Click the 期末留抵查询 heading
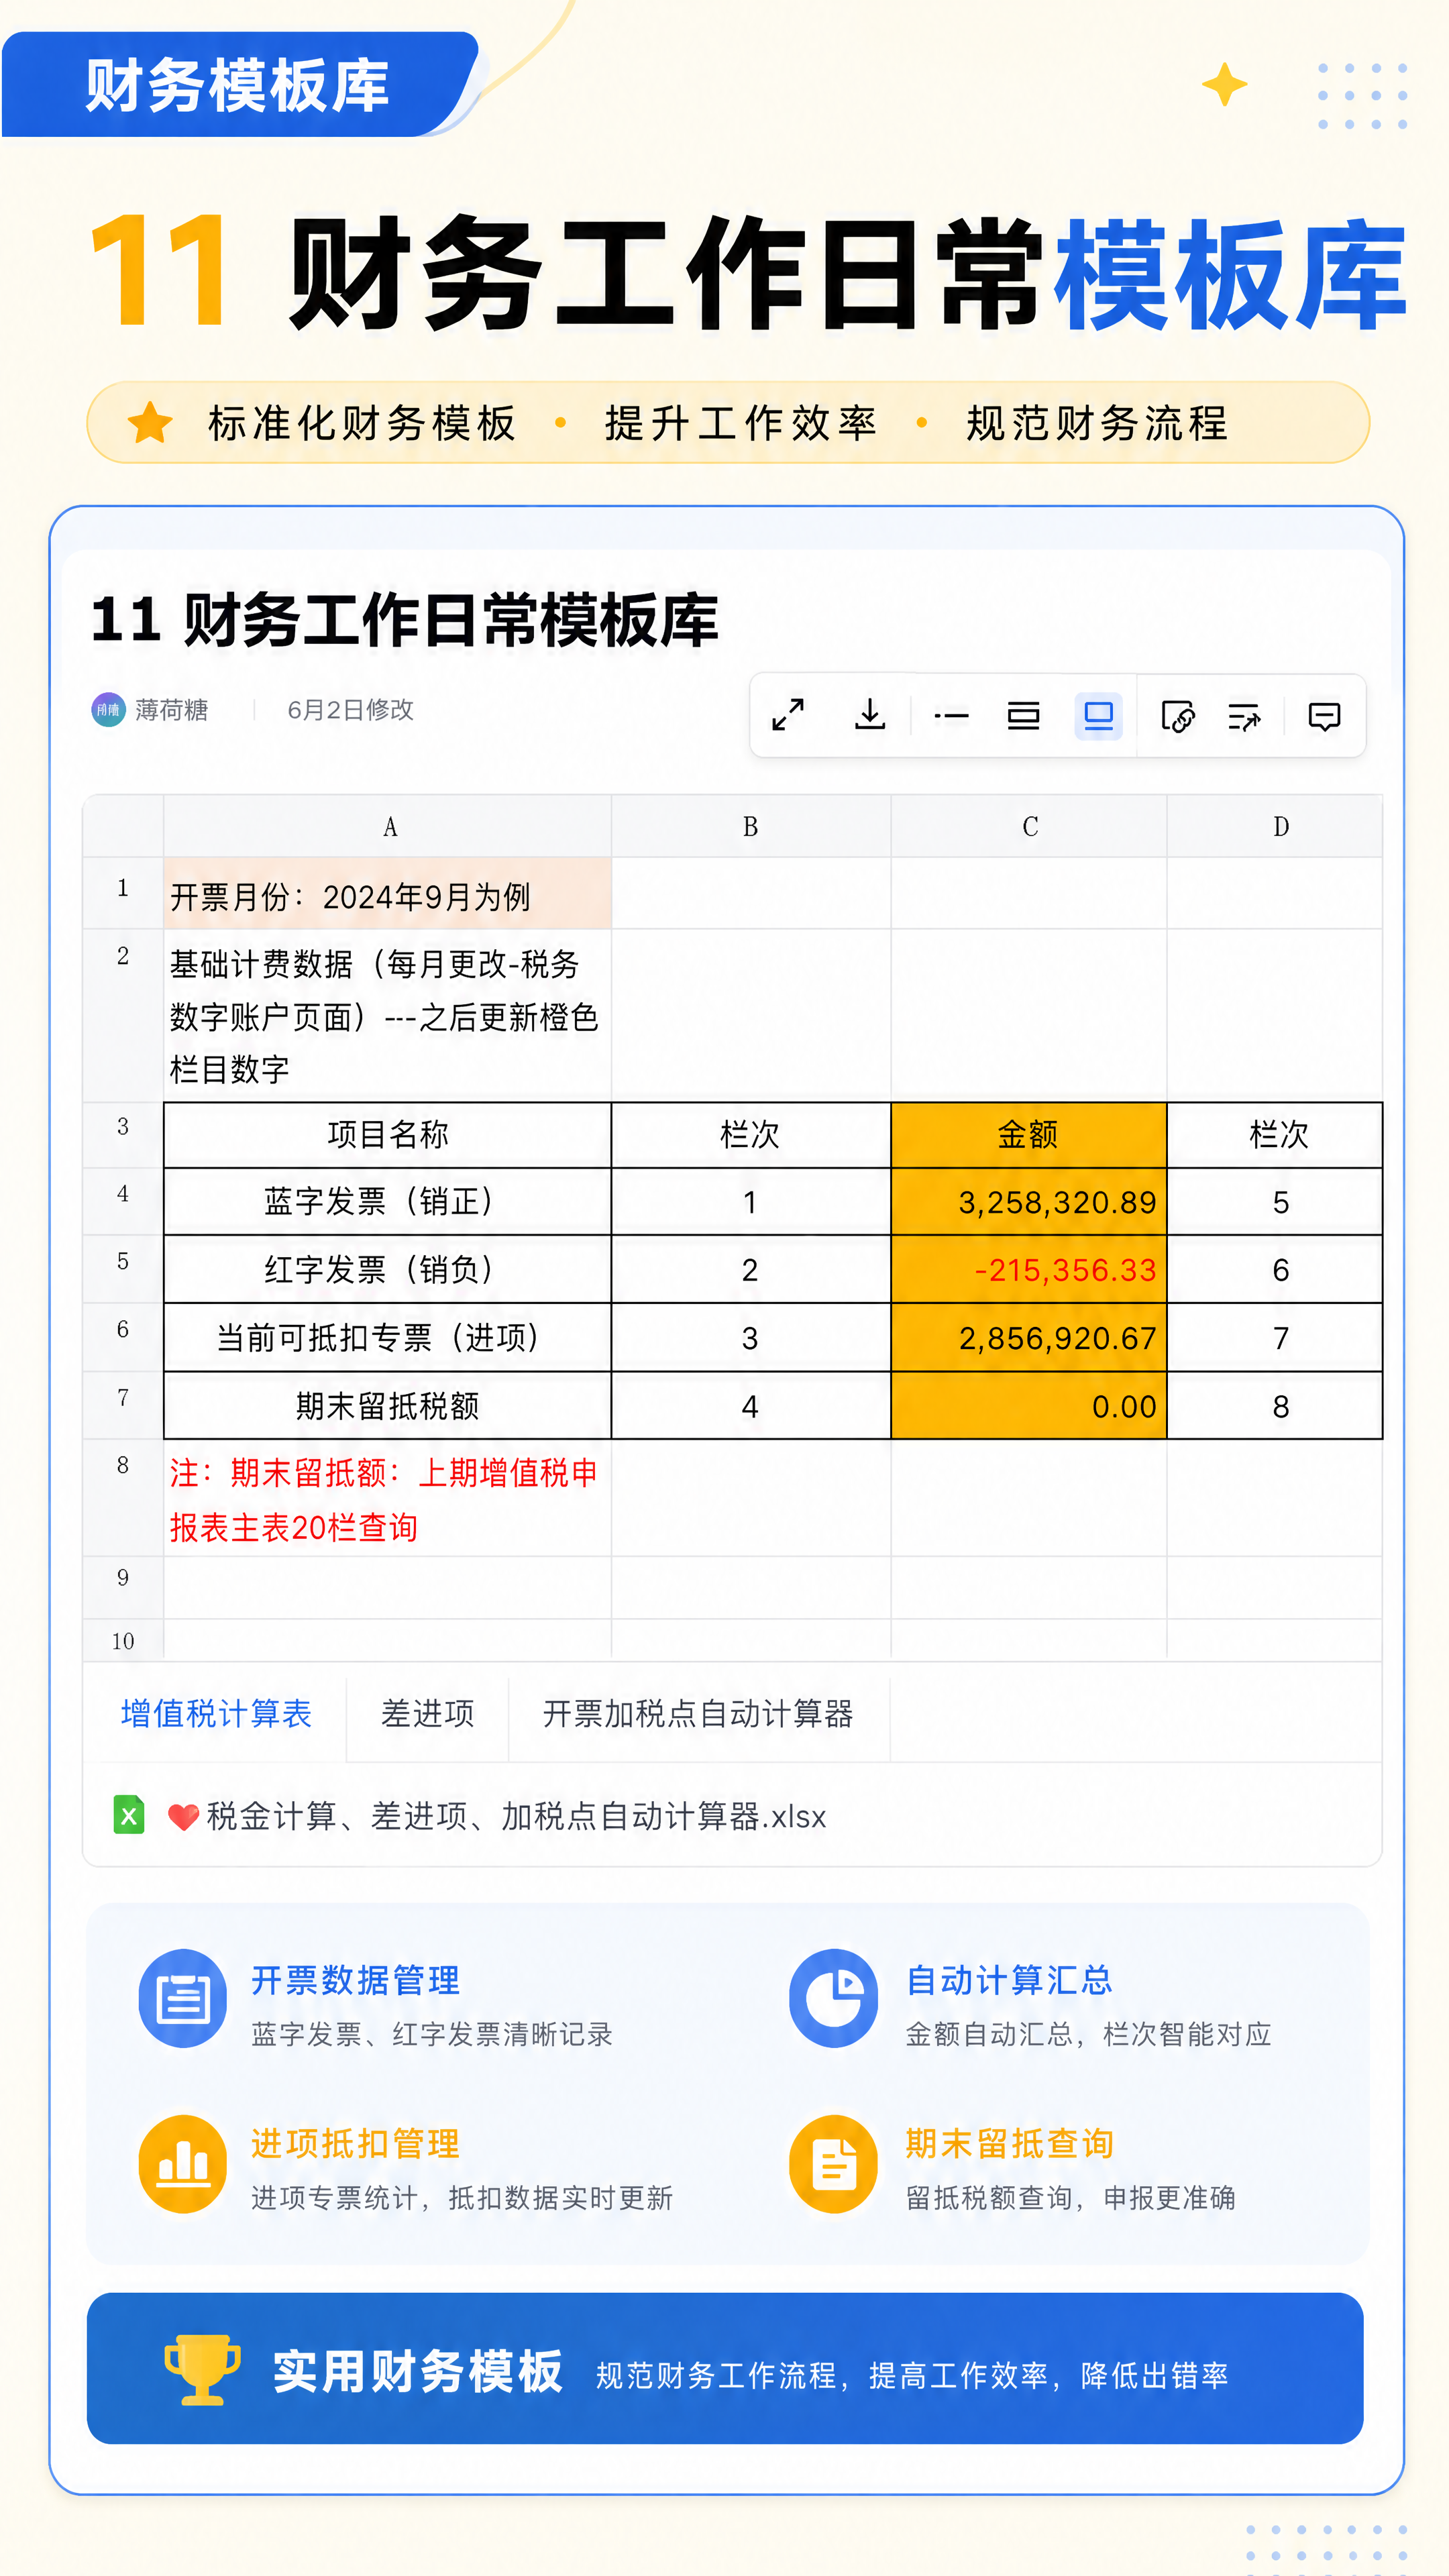Viewport: 1449px width, 2576px height. [1009, 2144]
